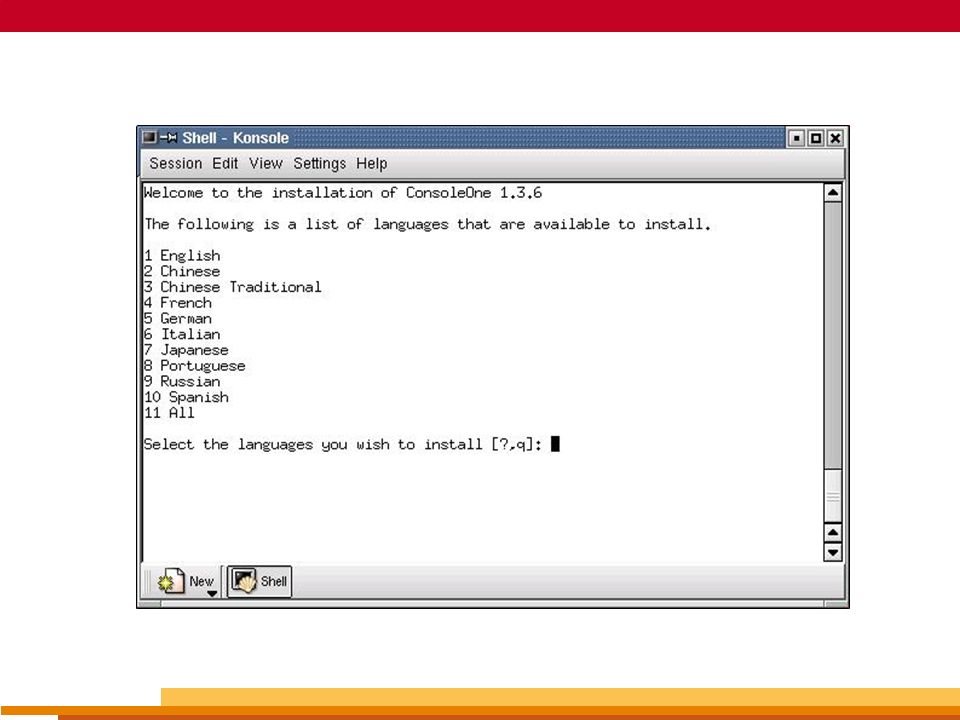The height and width of the screenshot is (720, 960).
Task: Click the "Select the languages" prompt text
Action: [x=343, y=444]
